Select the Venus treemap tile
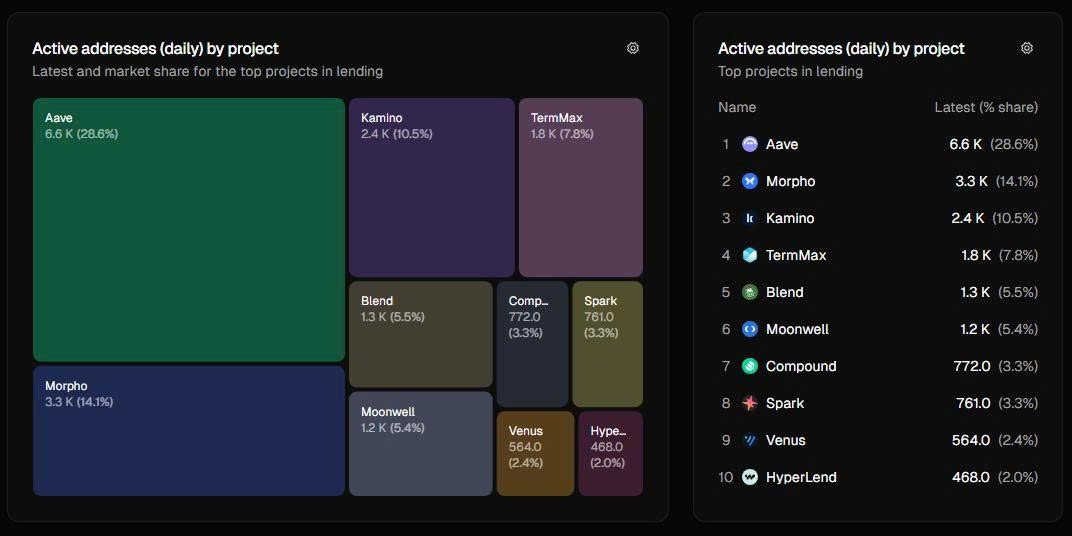Image resolution: width=1072 pixels, height=536 pixels. tap(535, 453)
